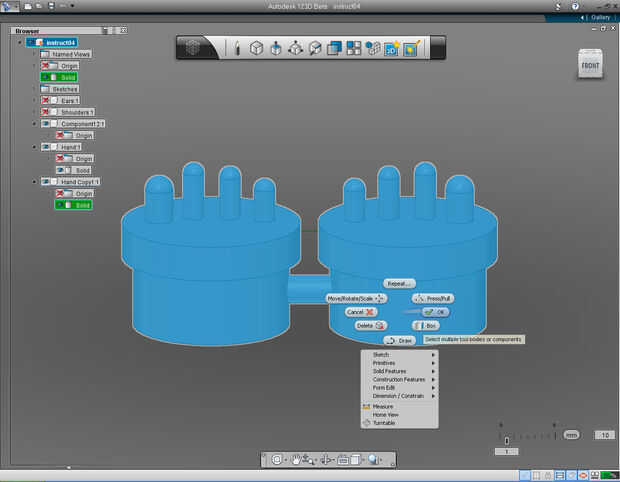Open the Materials paintbrush icon
The image size is (620, 482).
[x=412, y=48]
